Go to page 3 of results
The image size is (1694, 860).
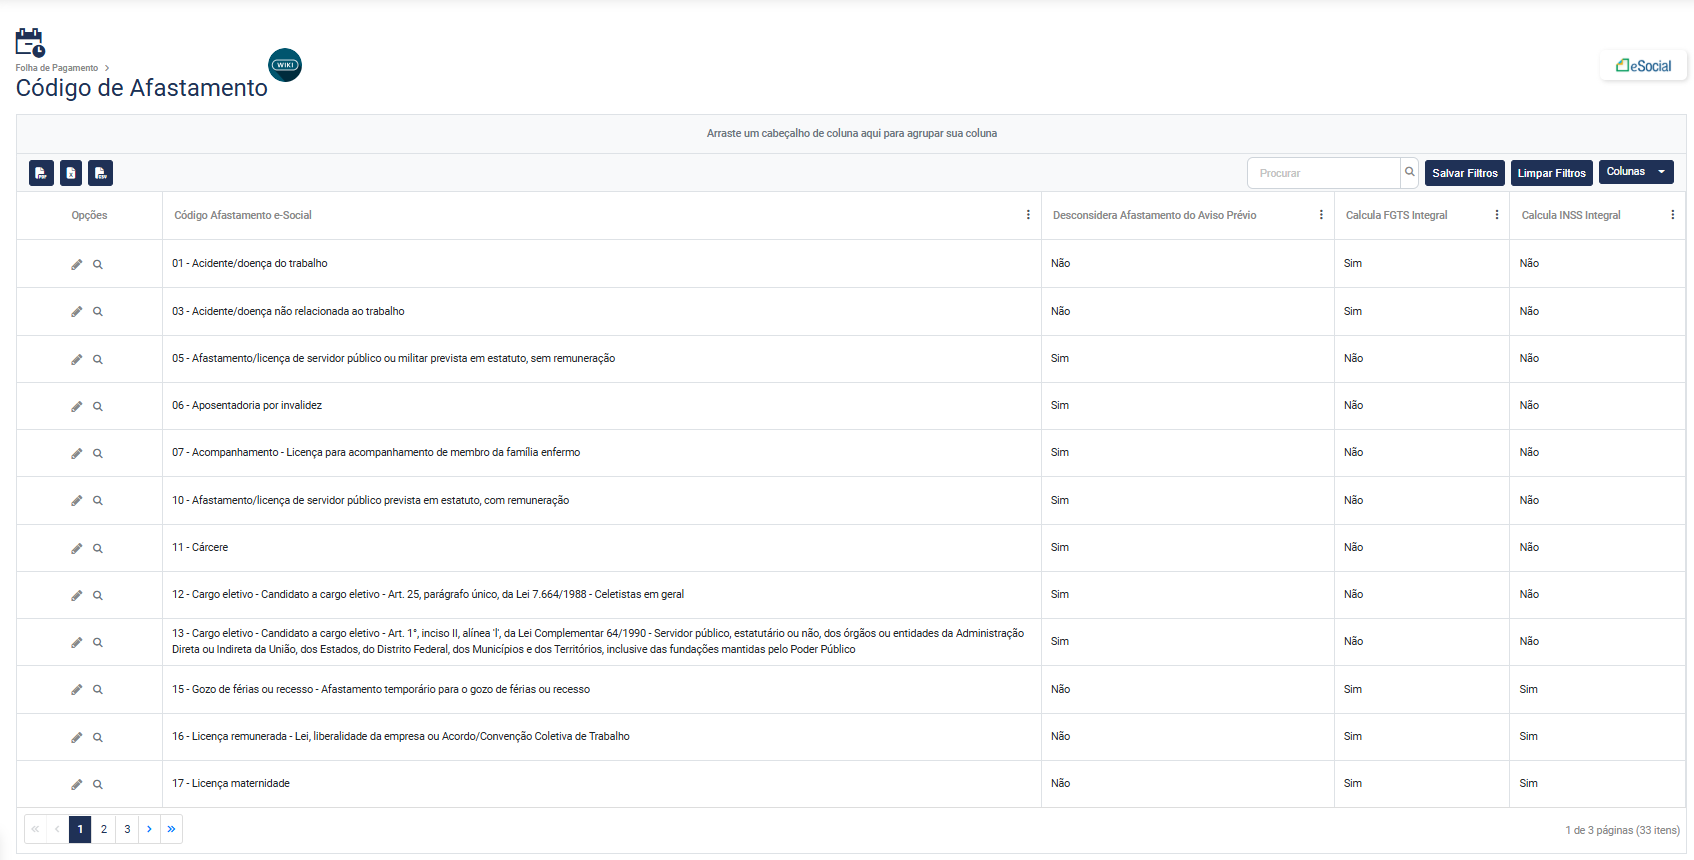[127, 829]
